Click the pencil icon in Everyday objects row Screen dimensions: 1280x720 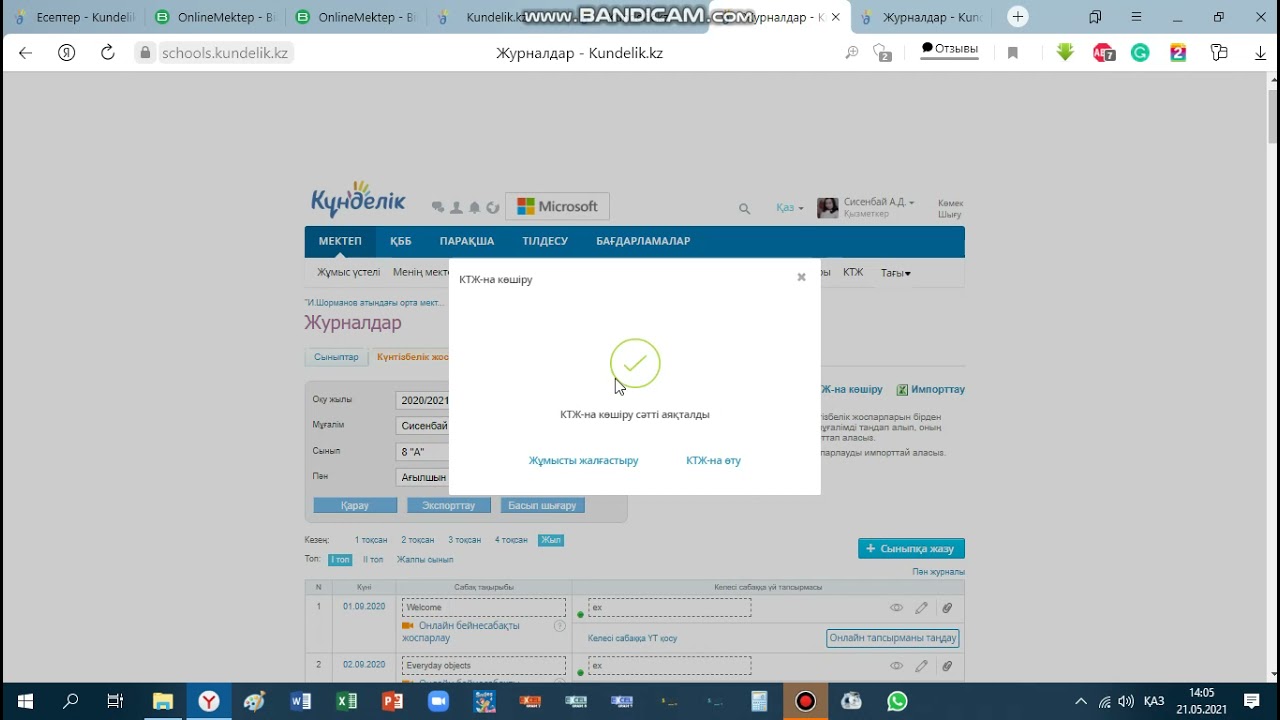tap(921, 666)
